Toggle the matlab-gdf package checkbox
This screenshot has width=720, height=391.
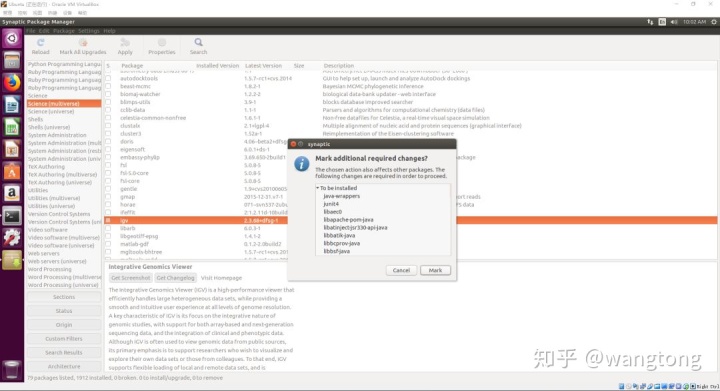108,244
